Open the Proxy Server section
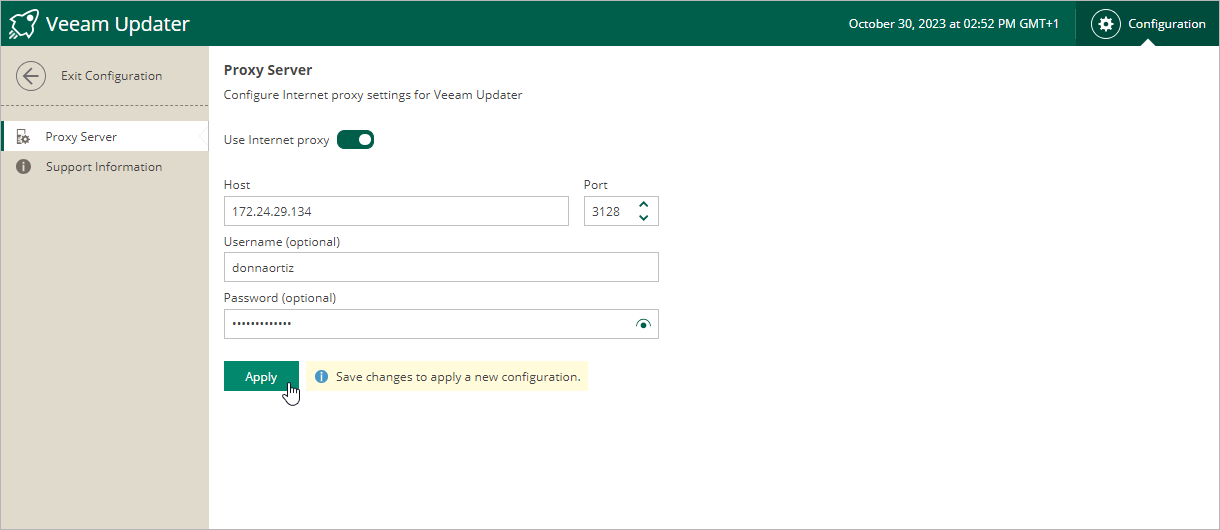The image size is (1220, 530). 105,137
